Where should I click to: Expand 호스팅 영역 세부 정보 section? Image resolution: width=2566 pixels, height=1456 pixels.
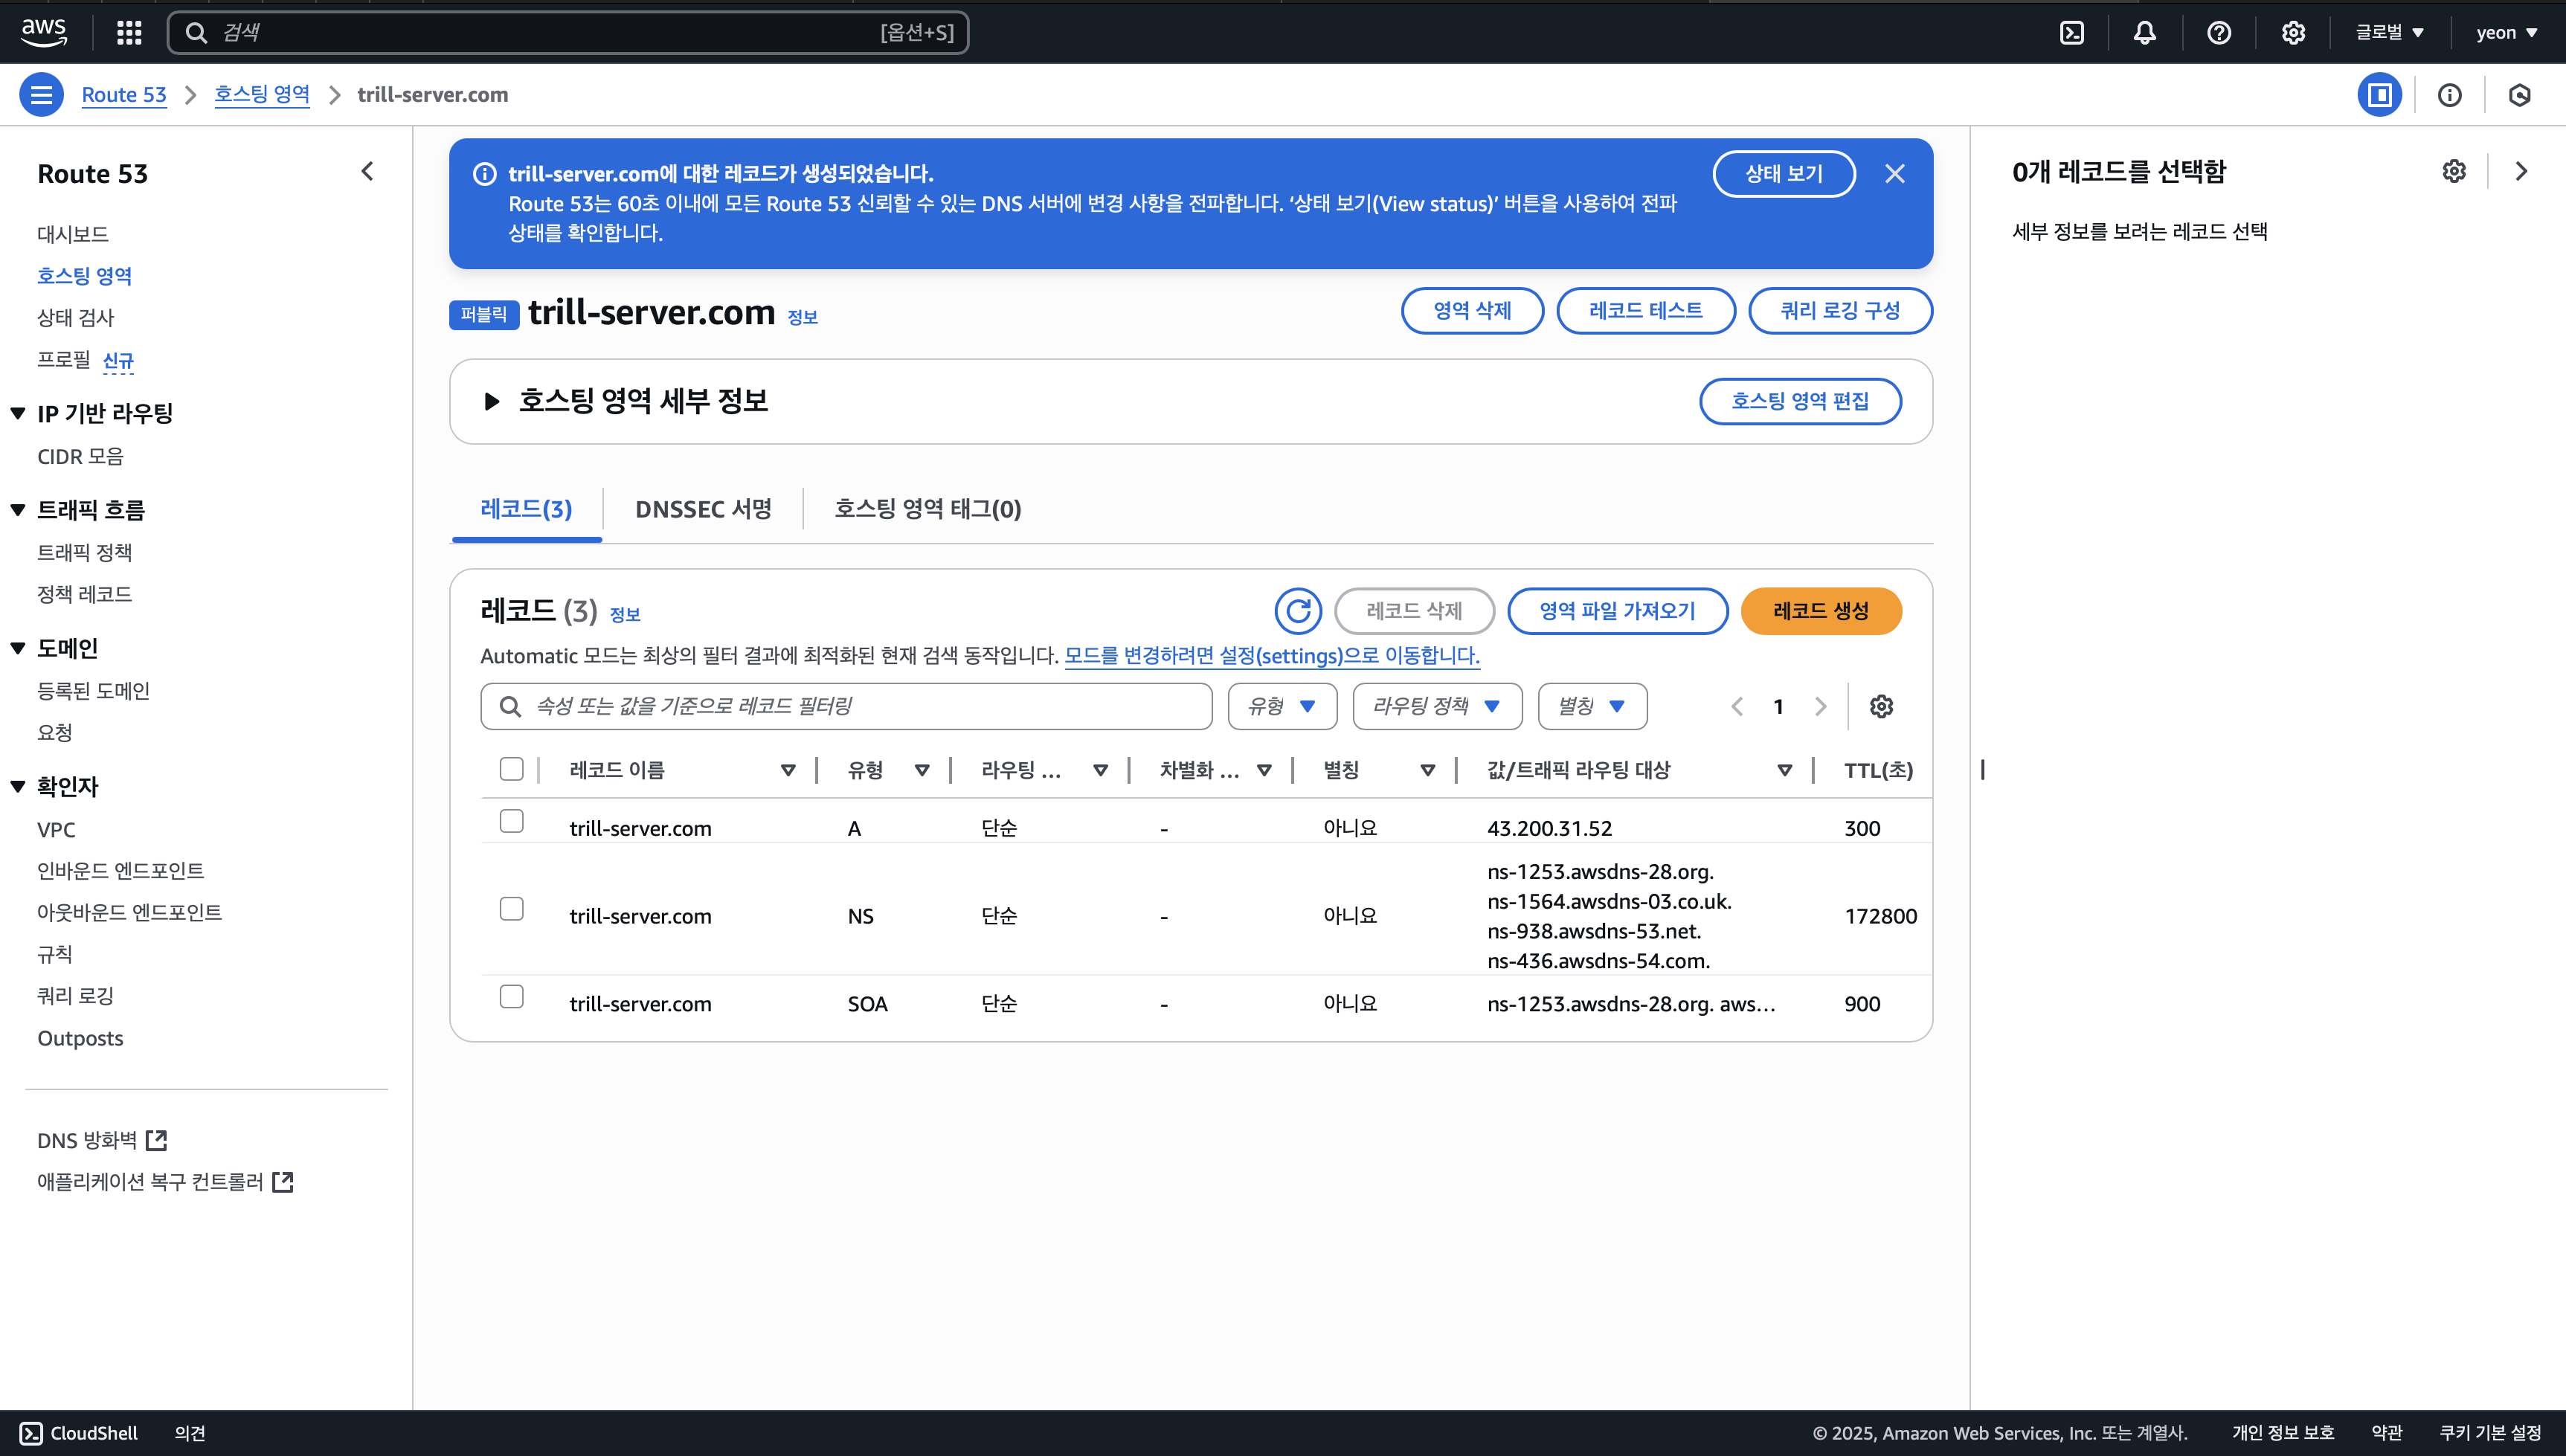[492, 402]
